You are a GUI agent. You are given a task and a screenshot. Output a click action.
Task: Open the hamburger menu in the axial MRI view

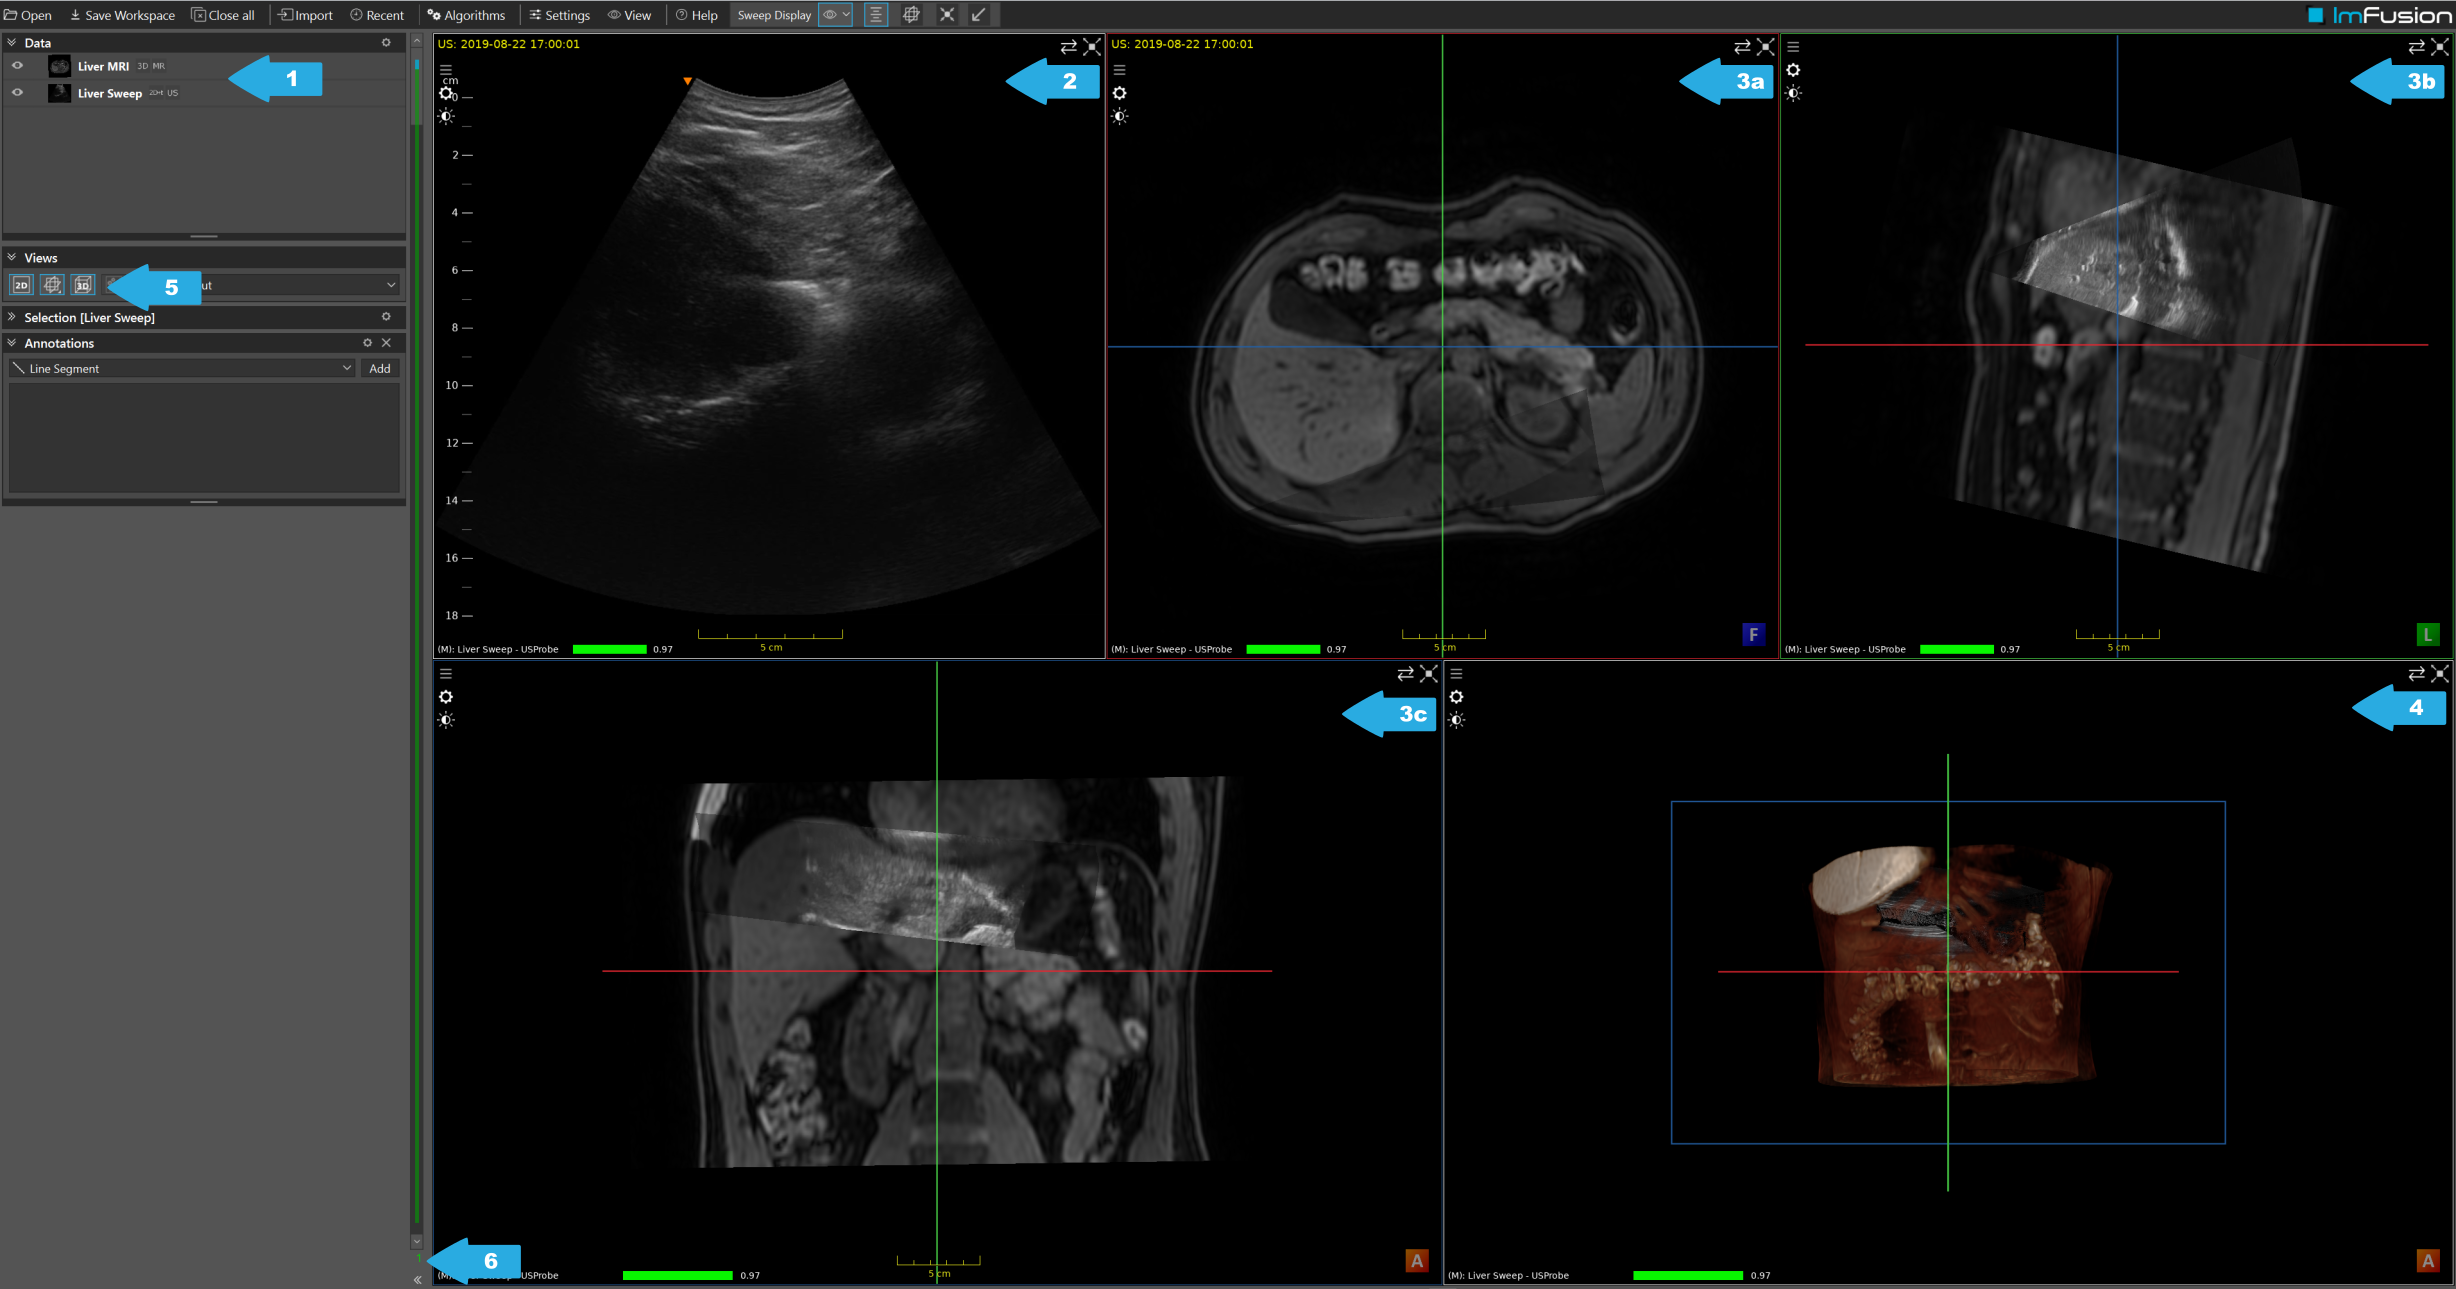(1118, 69)
